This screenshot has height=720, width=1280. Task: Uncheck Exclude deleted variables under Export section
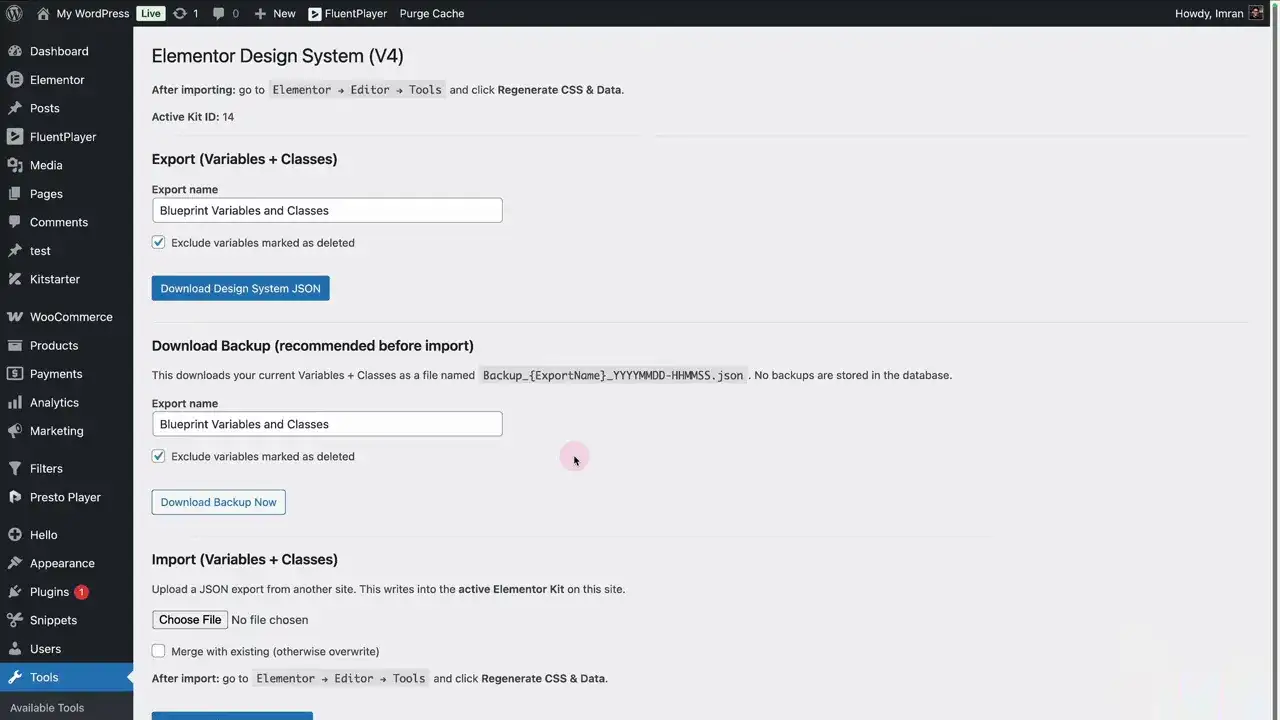158,242
